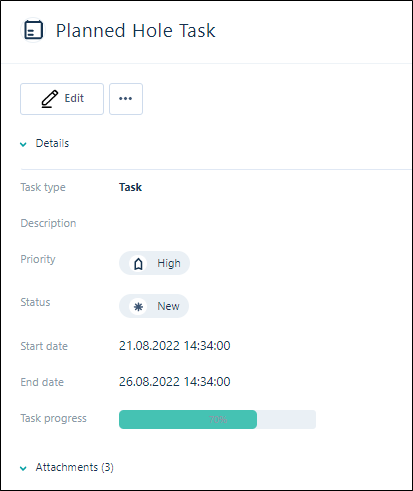Click the end date value 26.08.2022
The image size is (413, 491).
[x=175, y=382]
